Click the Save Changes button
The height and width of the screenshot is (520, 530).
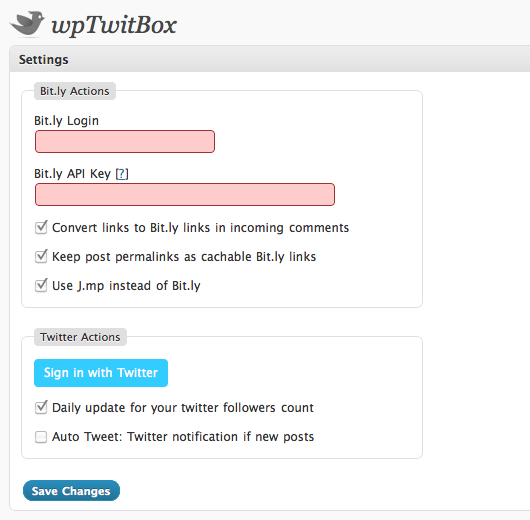[71, 491]
